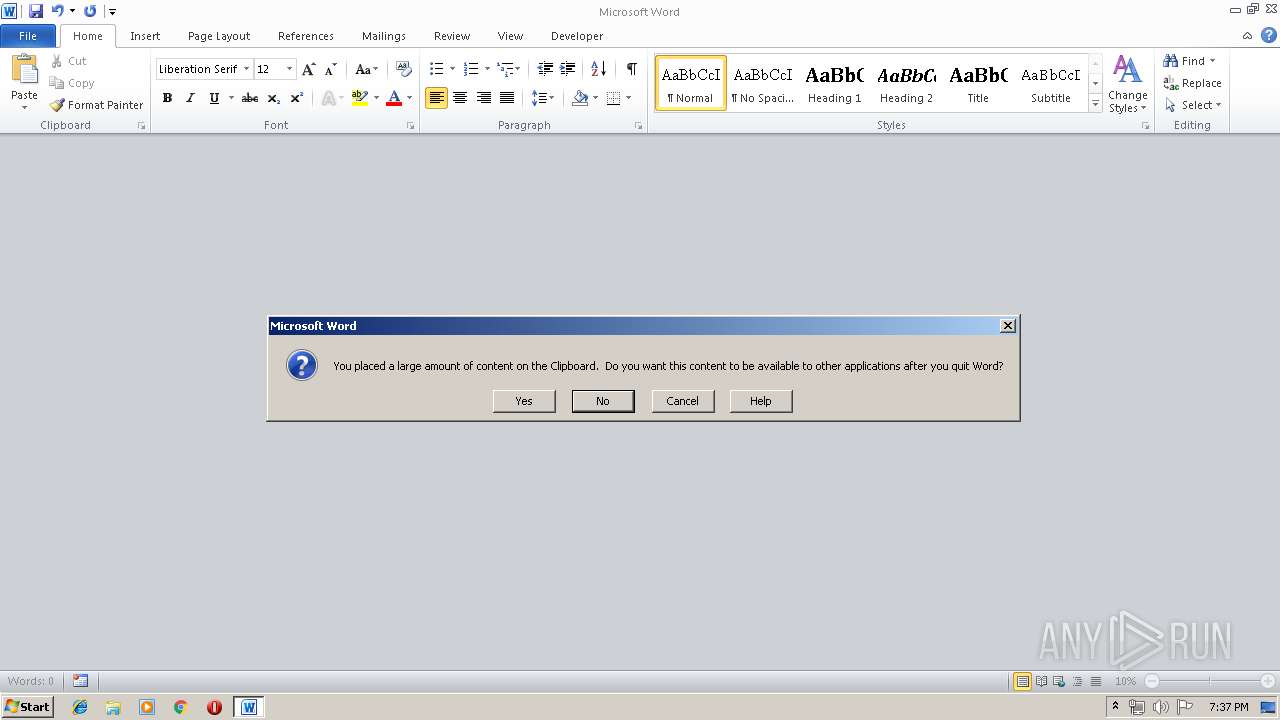Switch to the Page Layout tab

pyautogui.click(x=219, y=36)
